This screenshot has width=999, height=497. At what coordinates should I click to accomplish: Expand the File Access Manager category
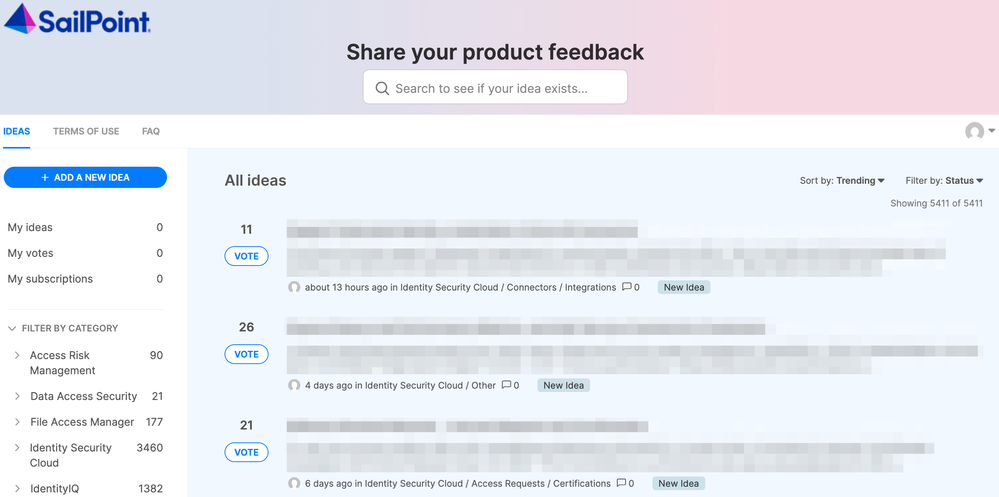(x=17, y=422)
